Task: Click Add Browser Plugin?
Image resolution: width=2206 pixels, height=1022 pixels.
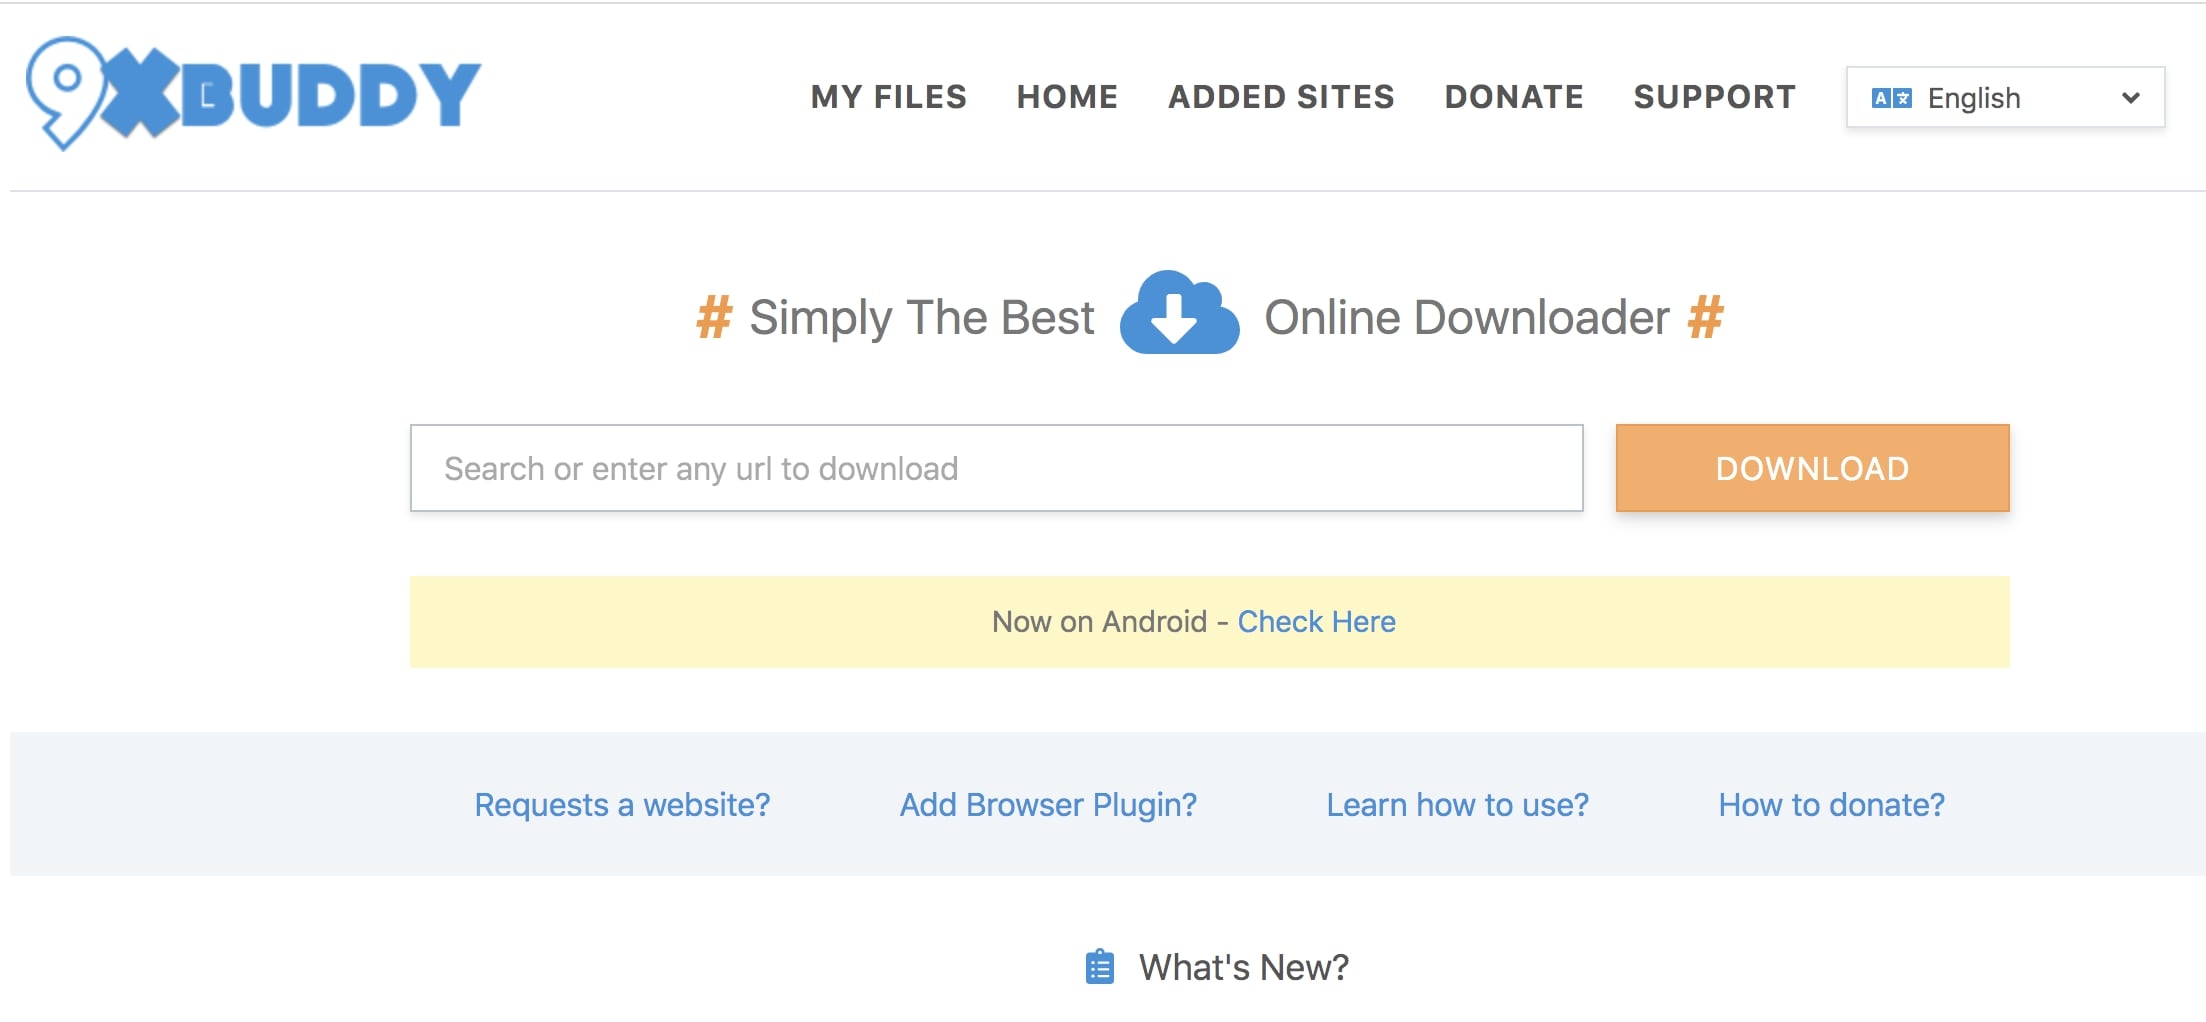Action: tap(1048, 804)
